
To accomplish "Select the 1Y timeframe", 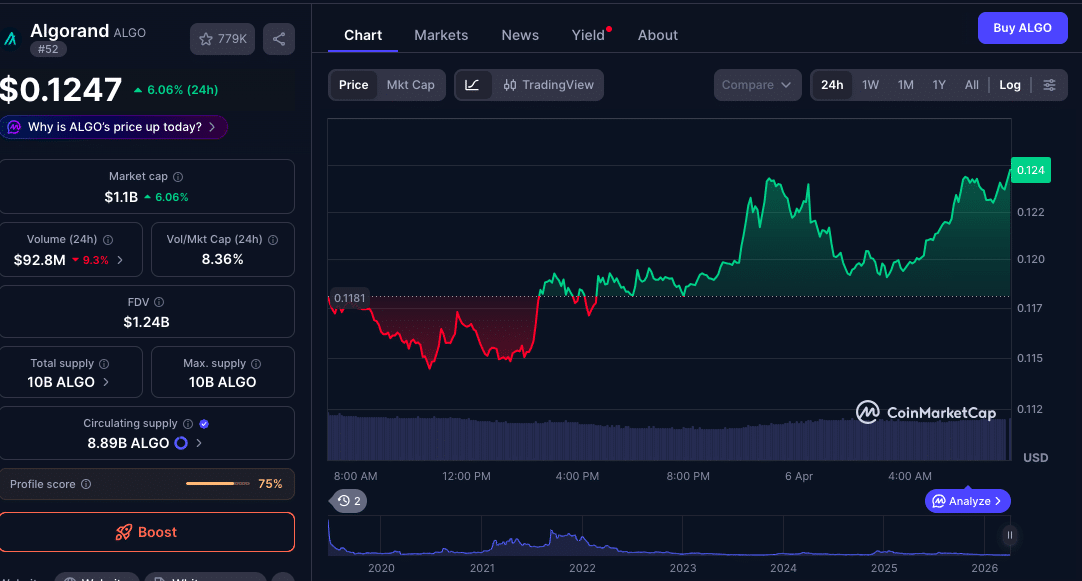I will (x=938, y=85).
